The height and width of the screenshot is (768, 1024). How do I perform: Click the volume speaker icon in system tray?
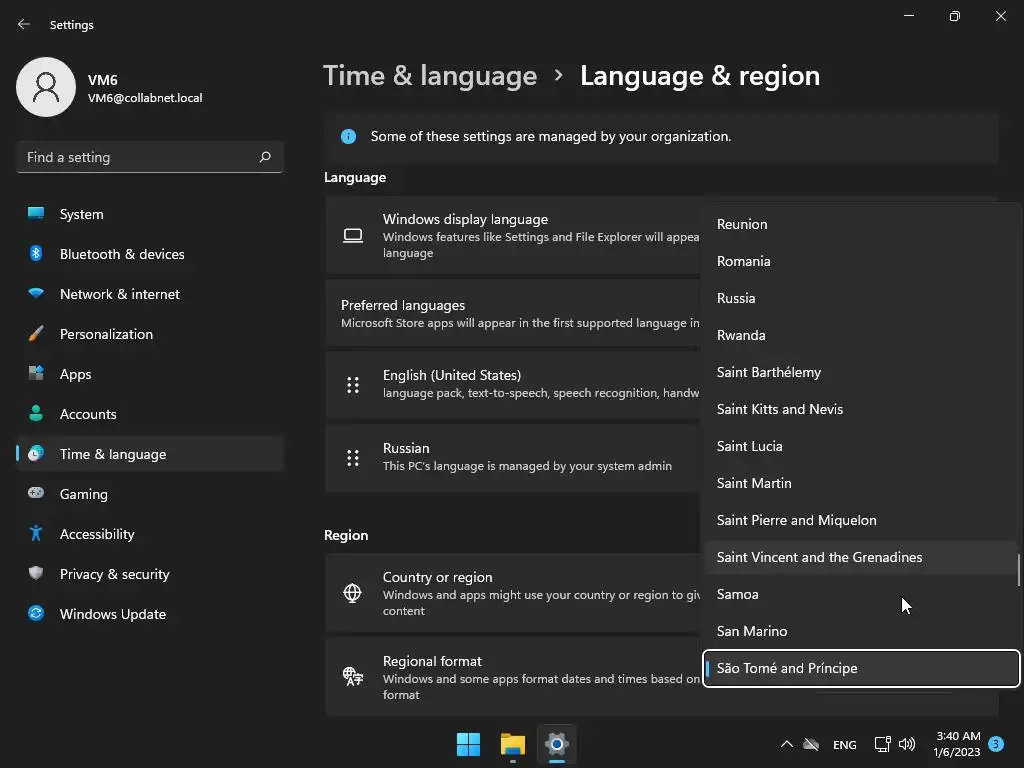[906, 744]
